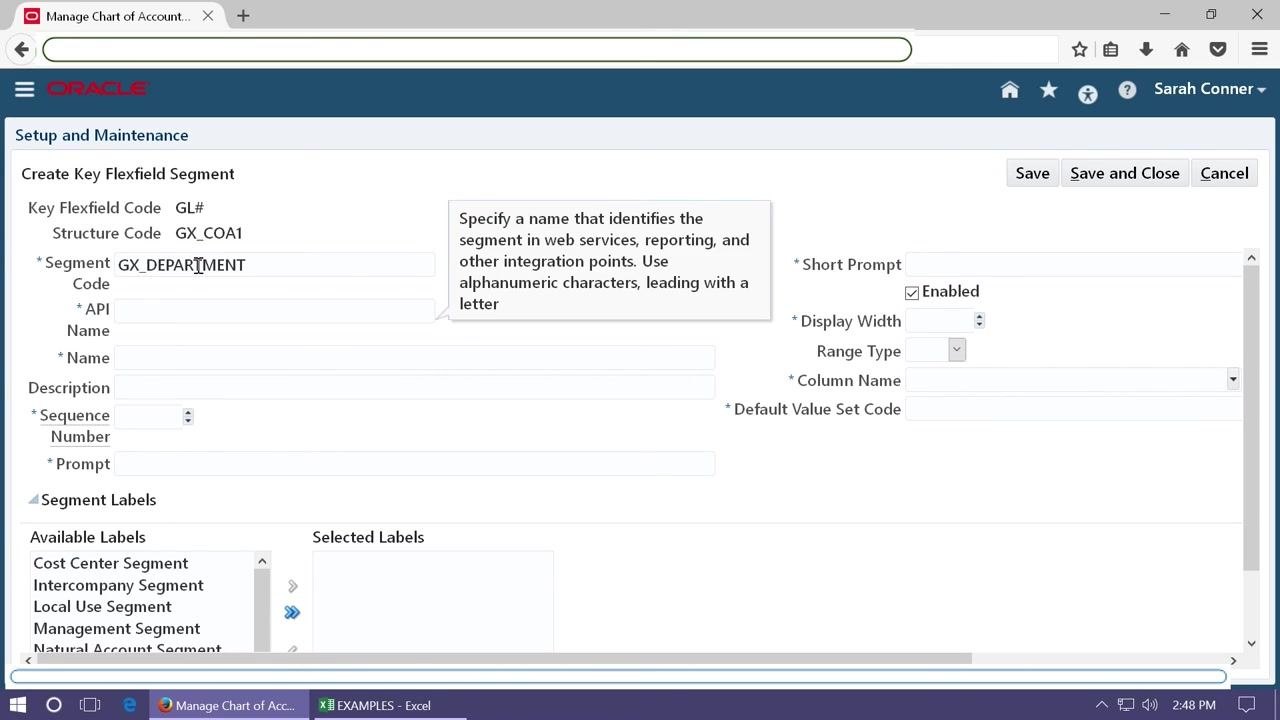1280x720 pixels.
Task: Go to Oracle Home via house icon
Action: [x=1010, y=90]
